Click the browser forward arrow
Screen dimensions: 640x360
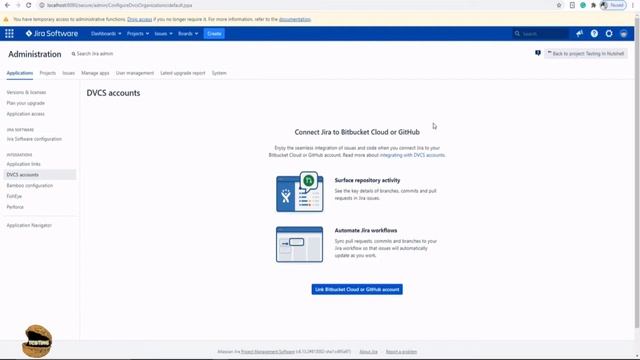[x=18, y=5]
